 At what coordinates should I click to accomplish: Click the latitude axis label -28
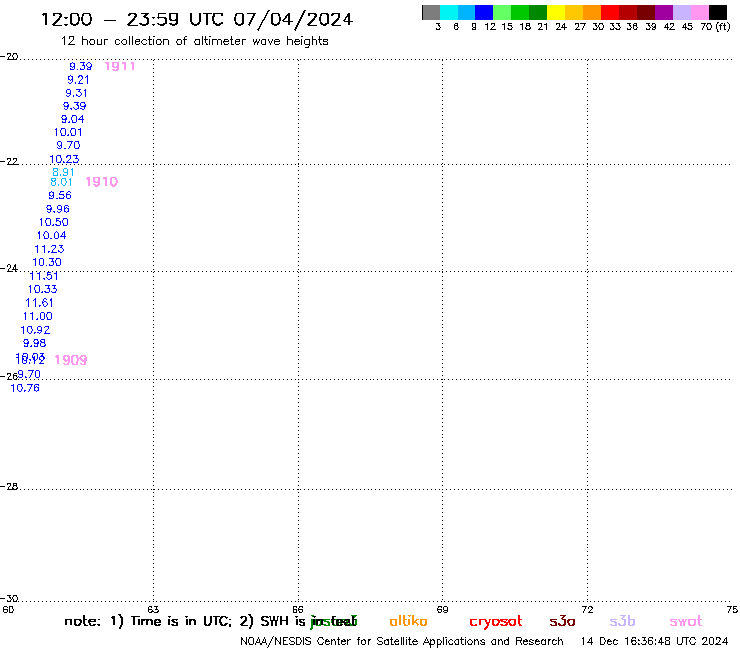[x=9, y=486]
